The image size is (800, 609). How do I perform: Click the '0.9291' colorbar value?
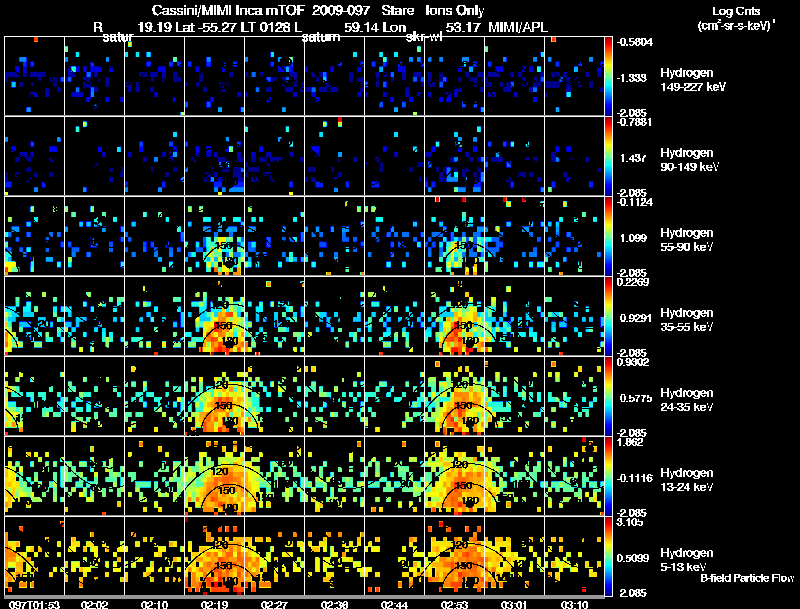636,318
